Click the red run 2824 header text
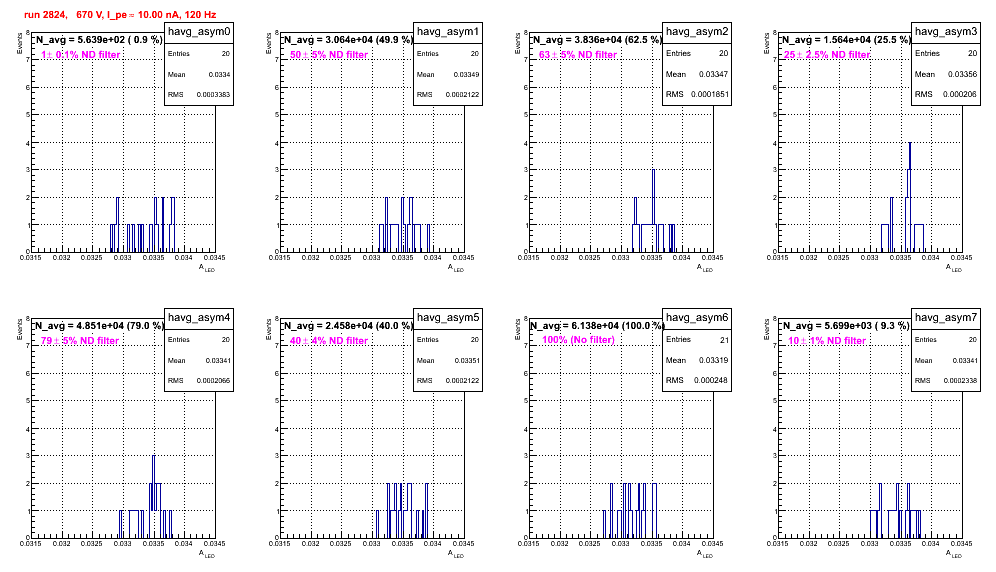The width and height of the screenshot is (996, 572). pos(120,15)
